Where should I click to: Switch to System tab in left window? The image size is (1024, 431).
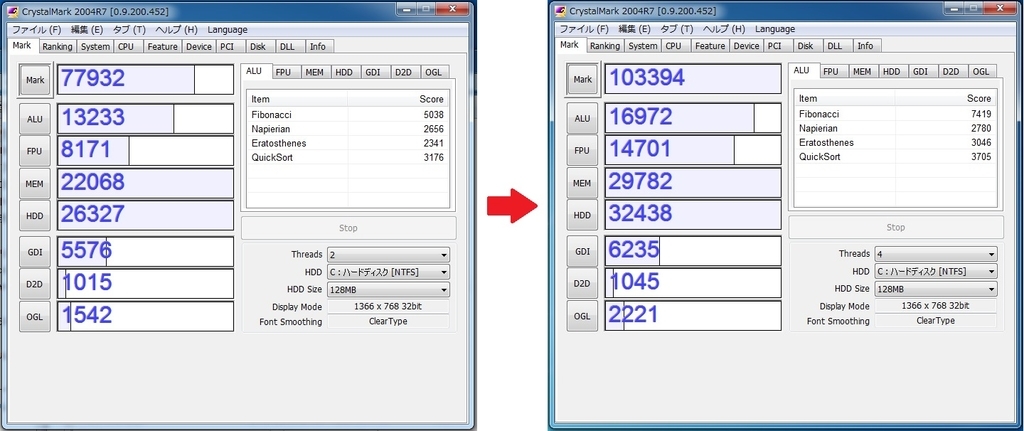pyautogui.click(x=95, y=47)
